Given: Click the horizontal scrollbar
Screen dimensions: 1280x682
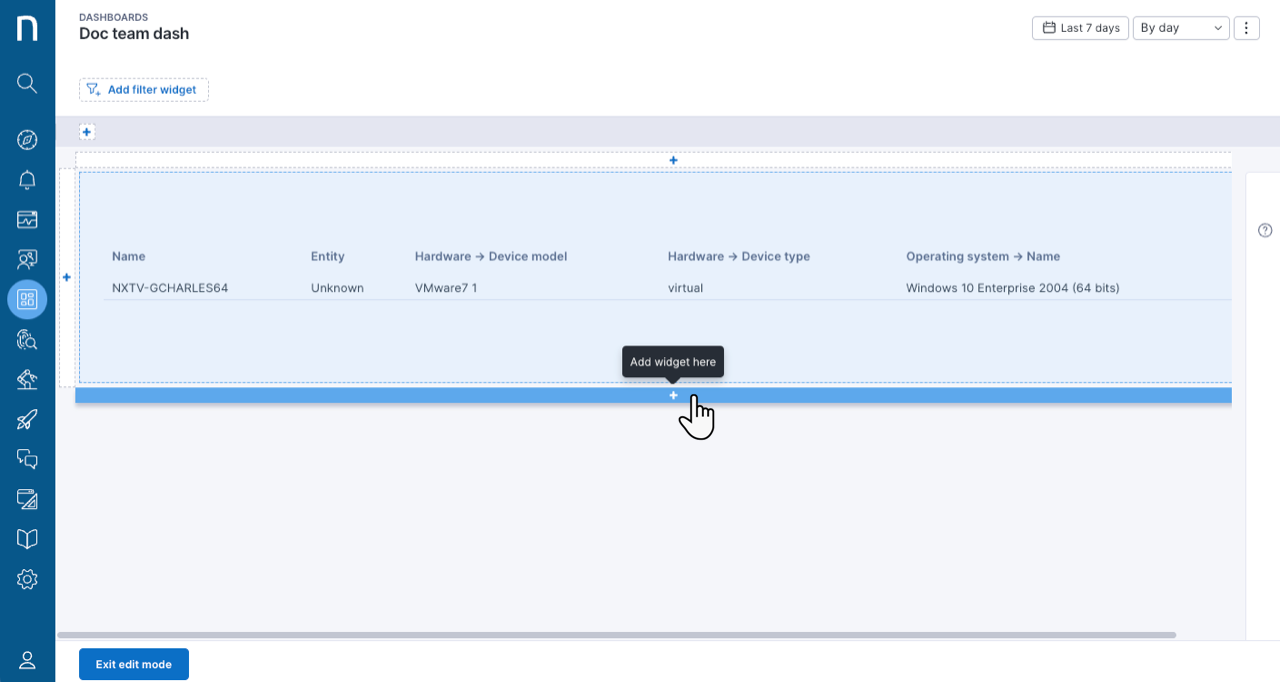Looking at the screenshot, I should (617, 635).
